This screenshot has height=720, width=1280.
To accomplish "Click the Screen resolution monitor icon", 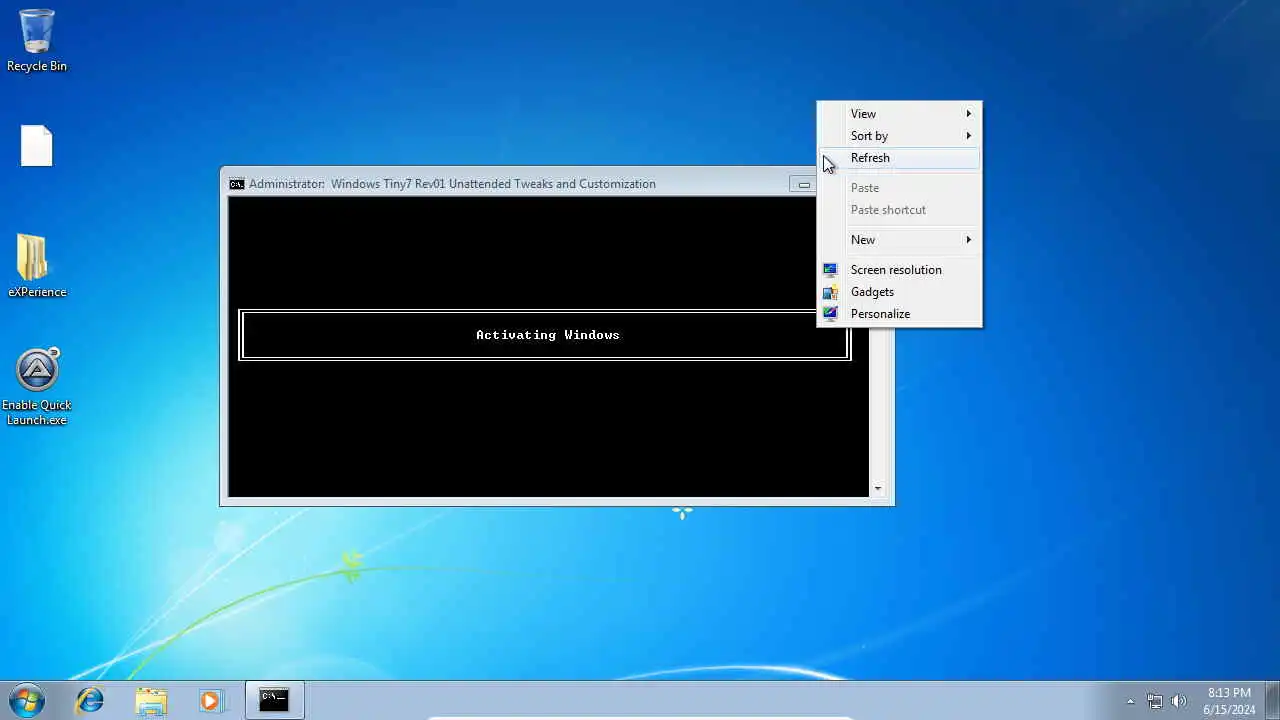I will pos(830,270).
